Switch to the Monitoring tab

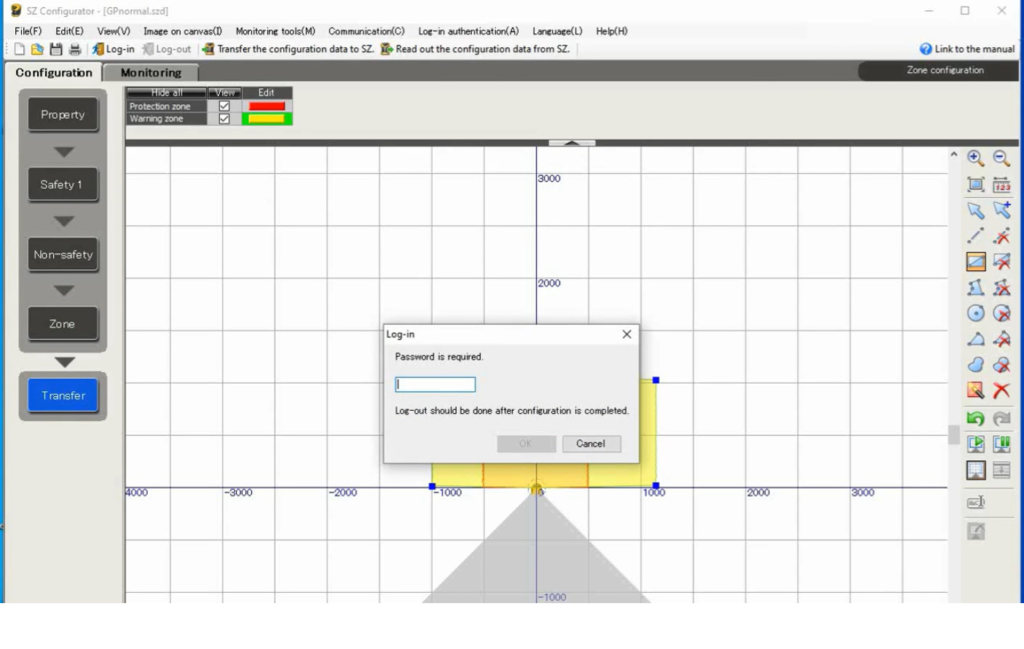click(151, 73)
